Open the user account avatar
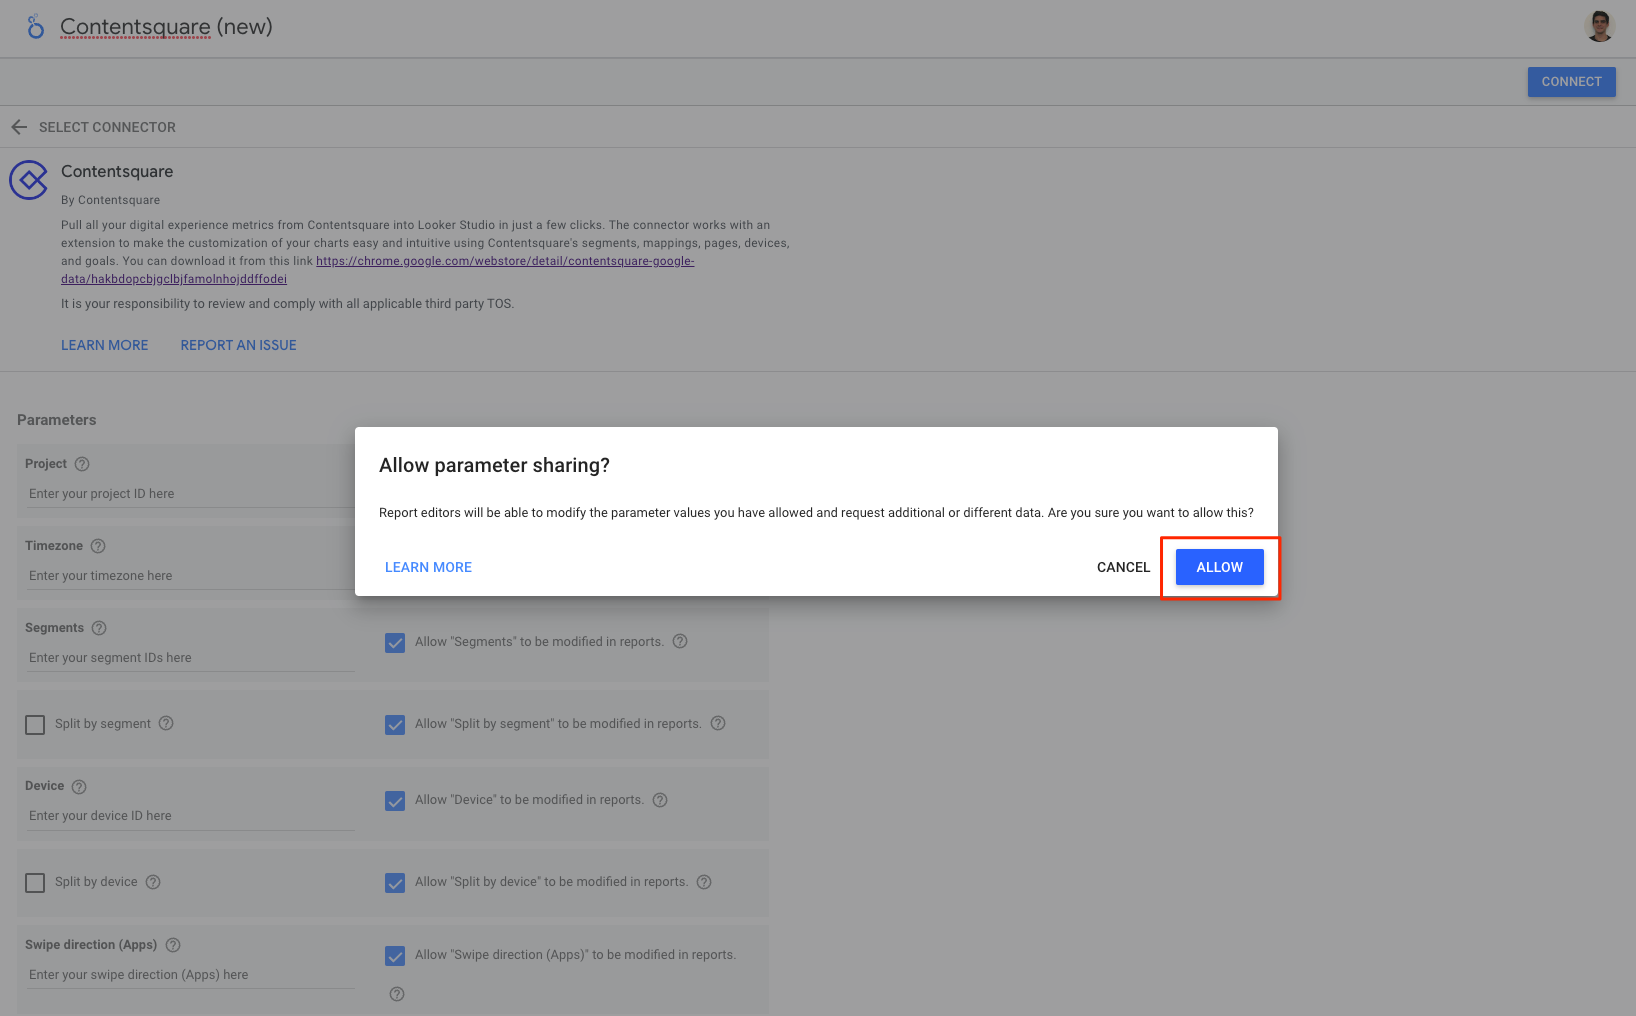The image size is (1636, 1016). (x=1600, y=27)
